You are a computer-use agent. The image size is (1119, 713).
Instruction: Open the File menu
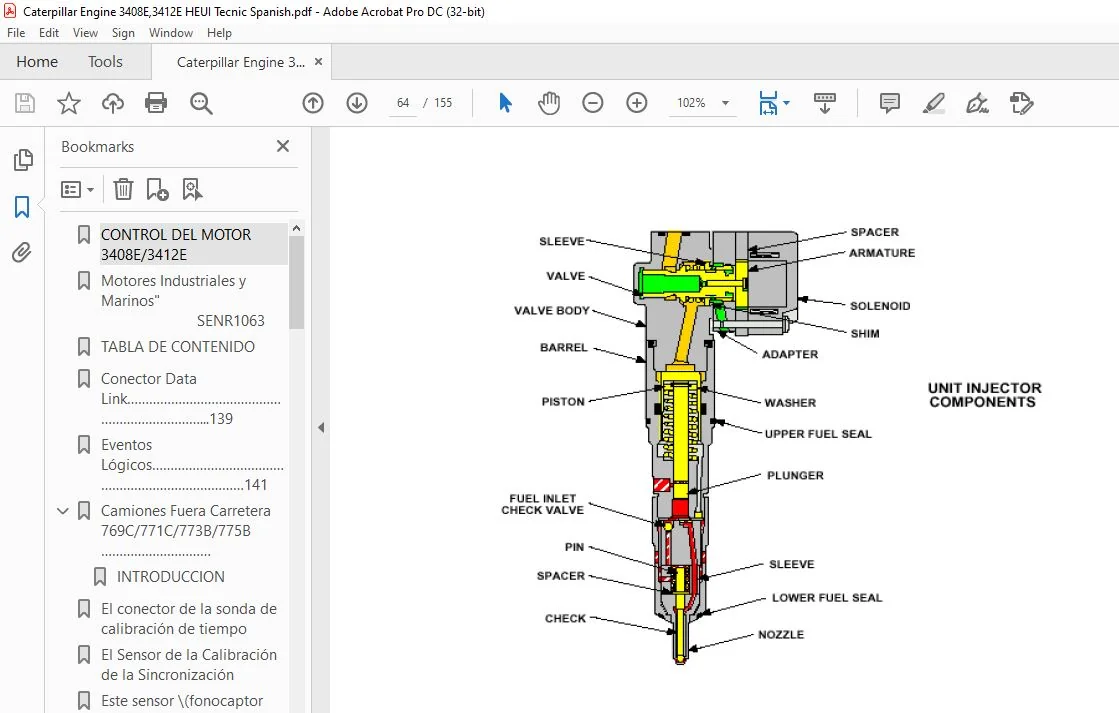pyautogui.click(x=16, y=33)
